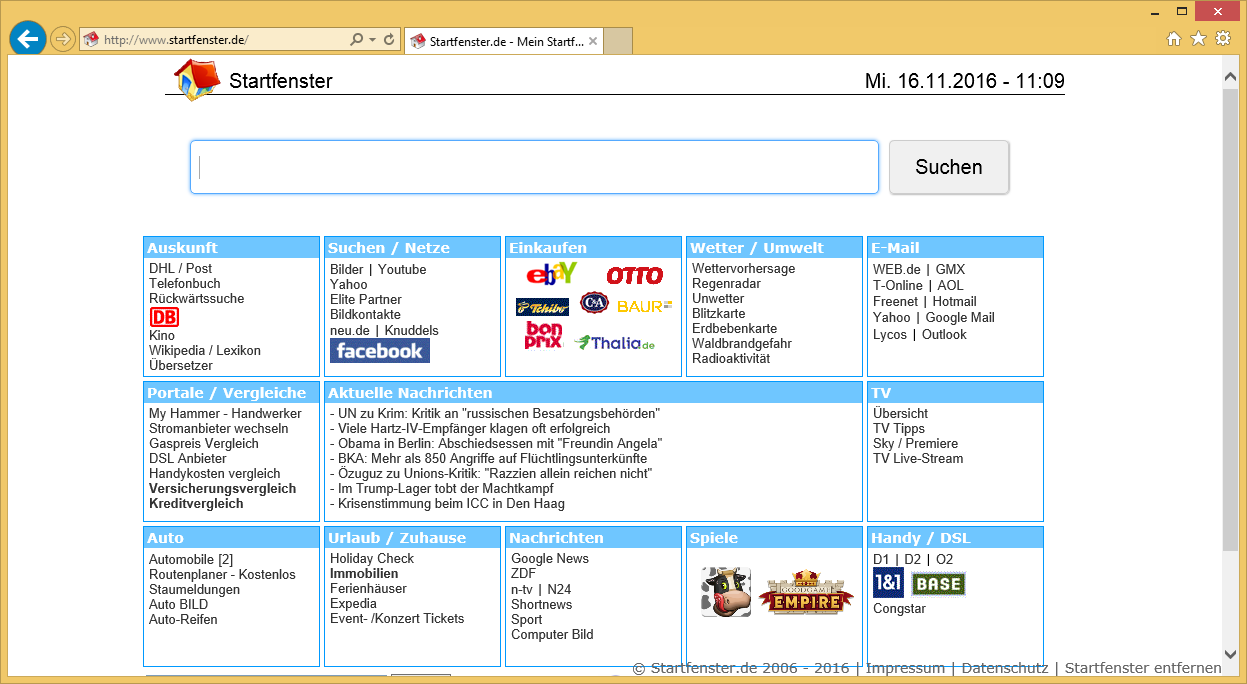Open a new blank tab
The image size is (1247, 684).
click(x=618, y=41)
